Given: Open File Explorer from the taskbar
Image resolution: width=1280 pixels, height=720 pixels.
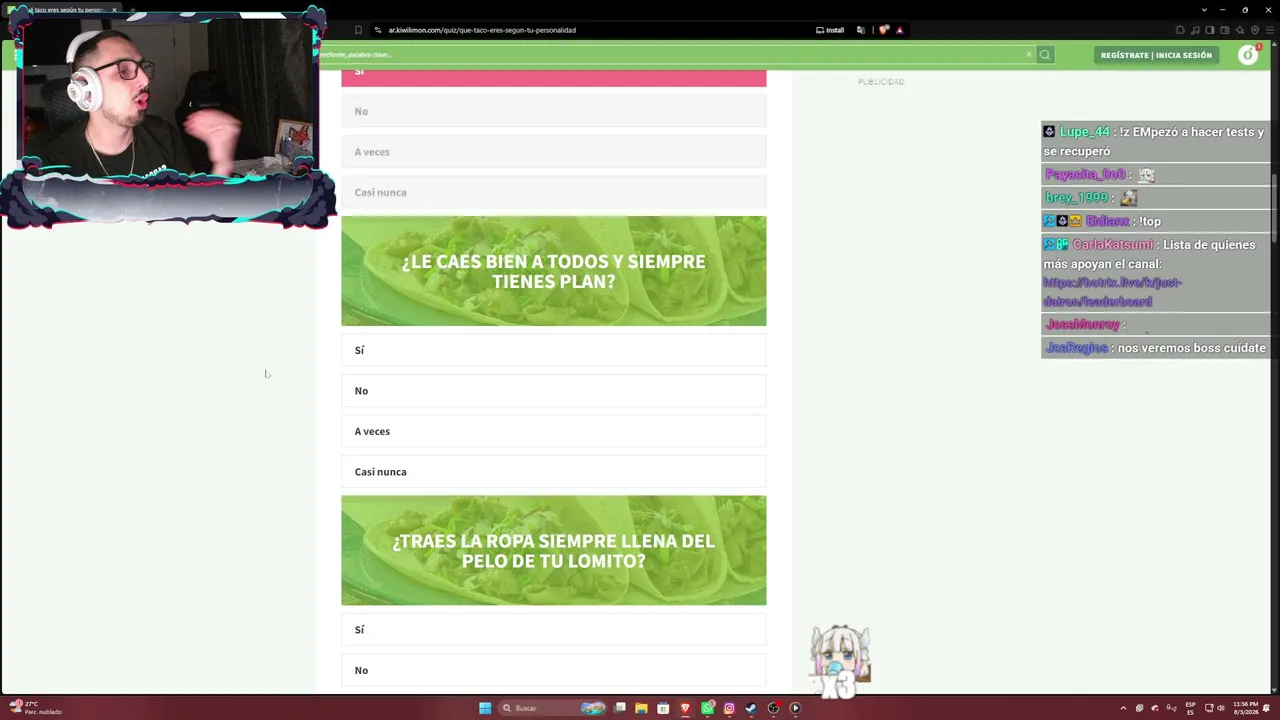Looking at the screenshot, I should (641, 708).
